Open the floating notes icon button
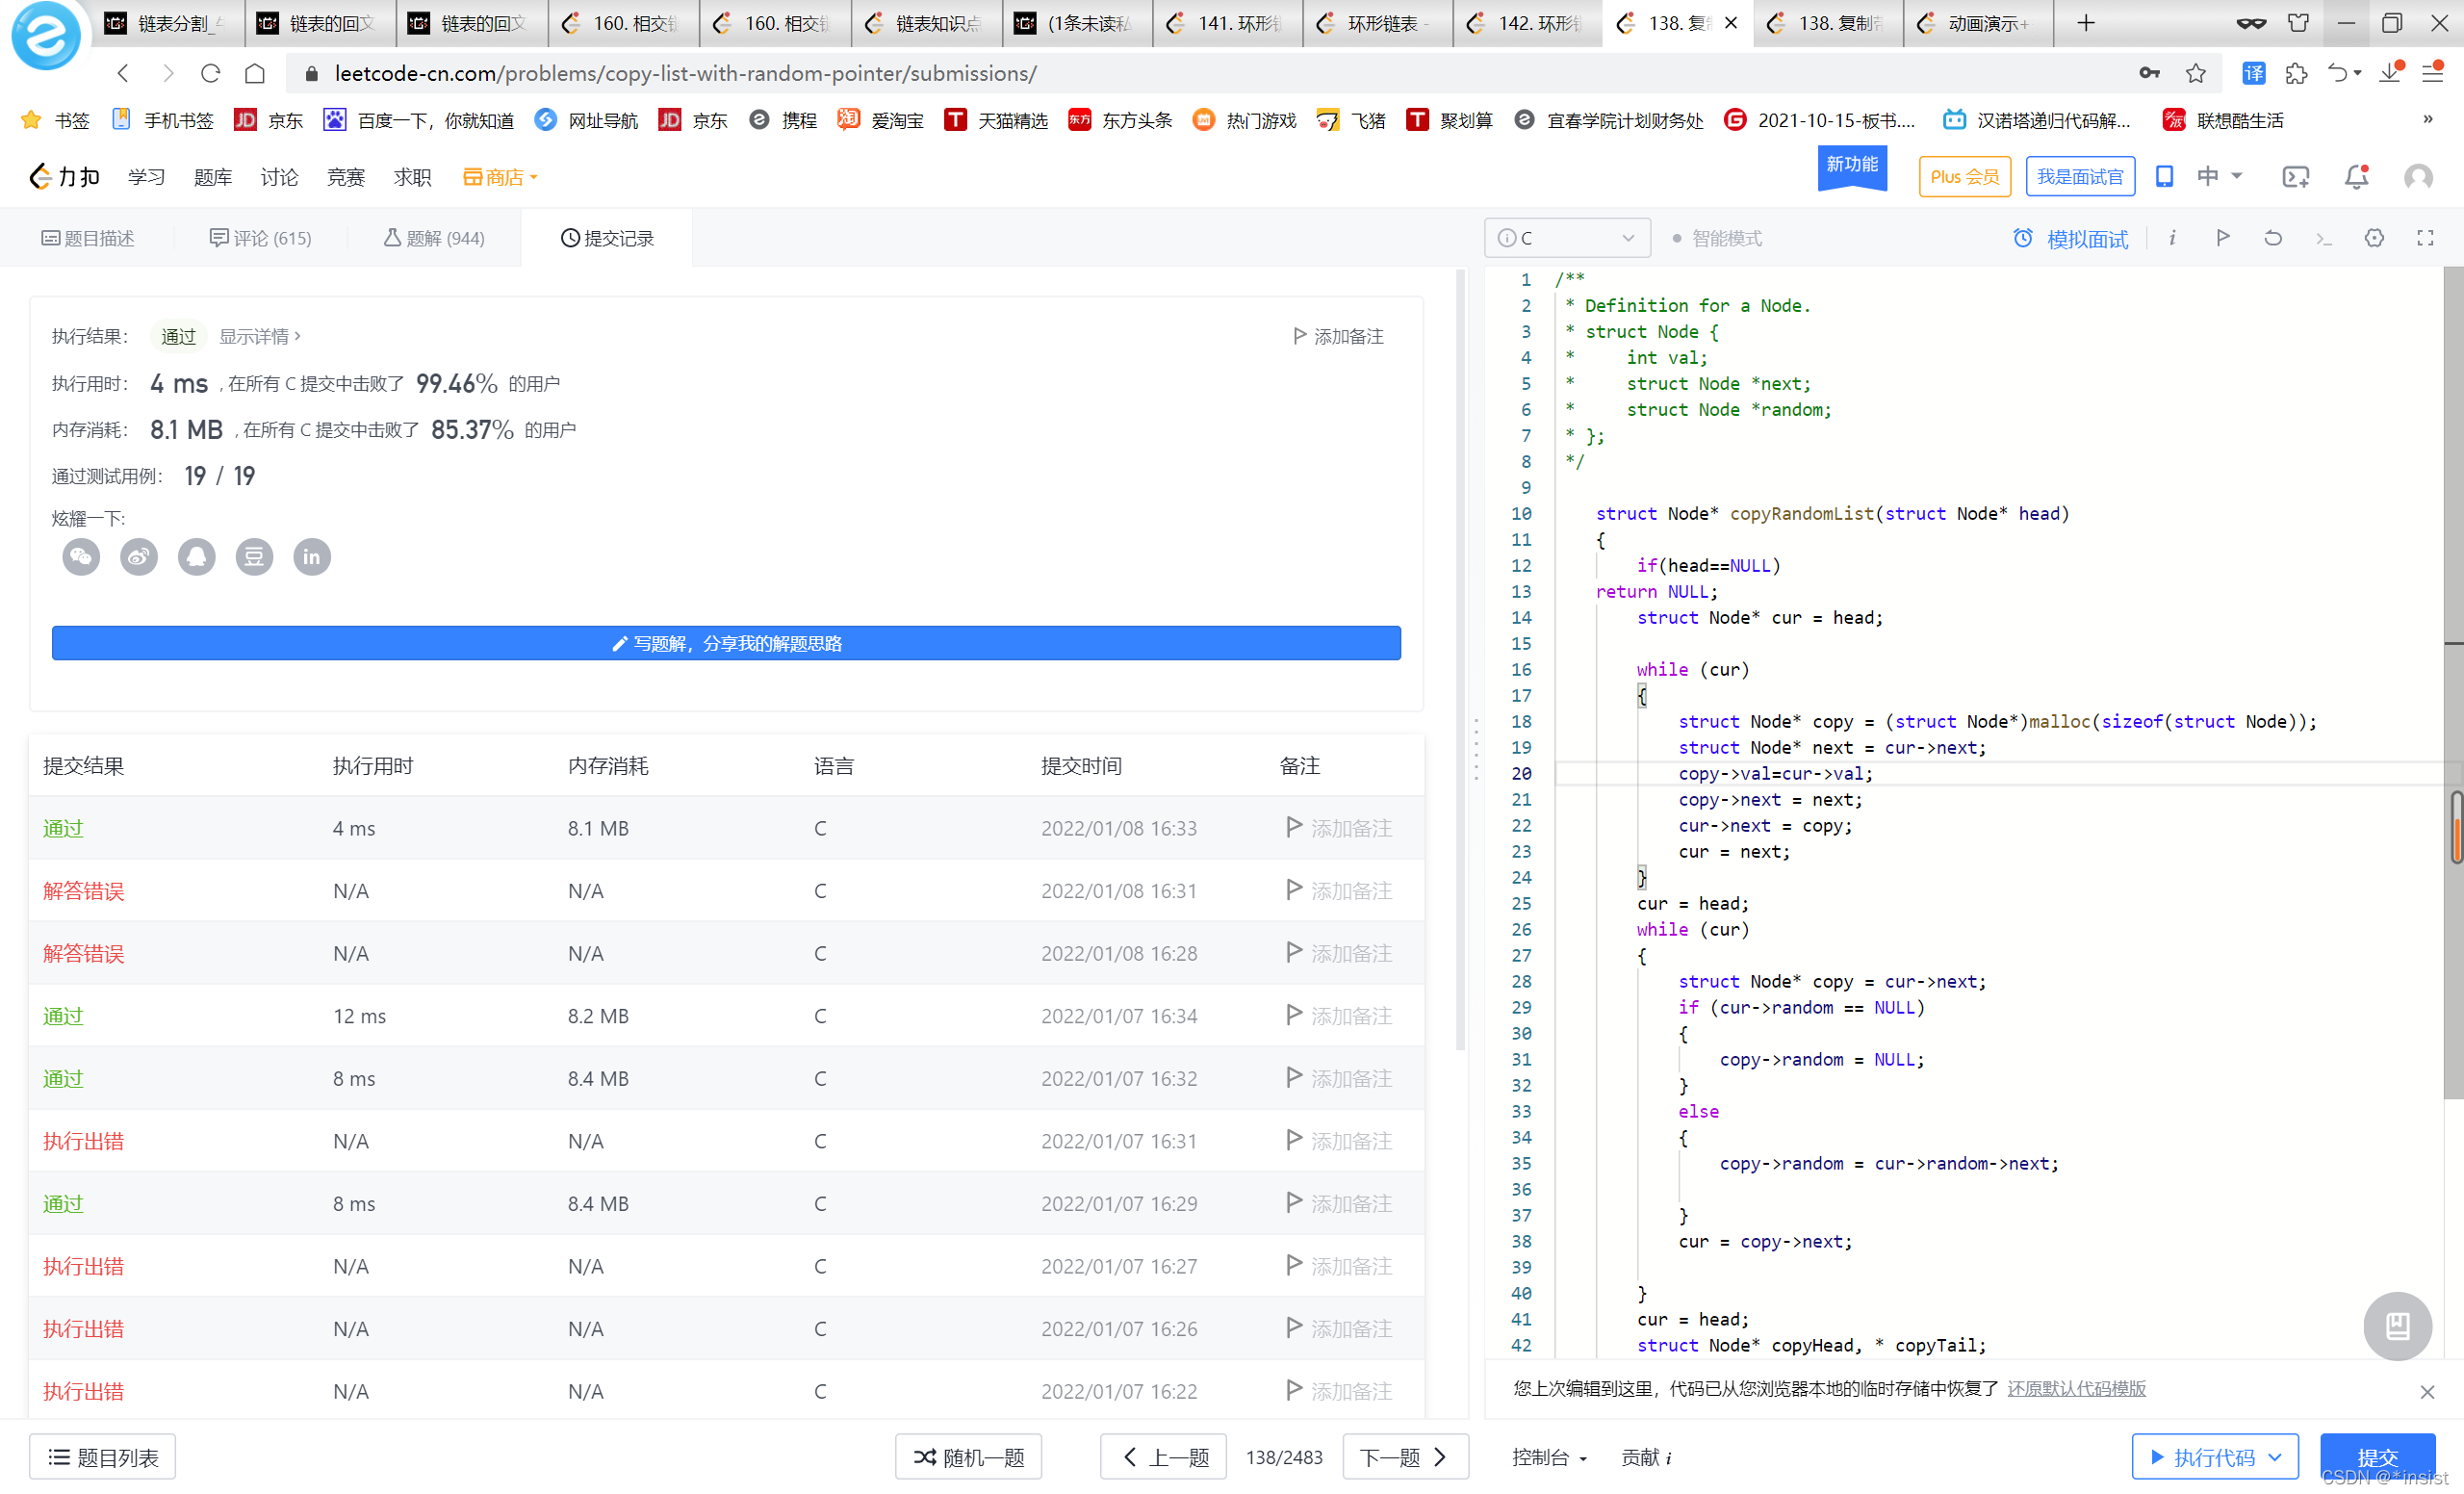Image resolution: width=2464 pixels, height=1494 pixels. [2397, 1326]
